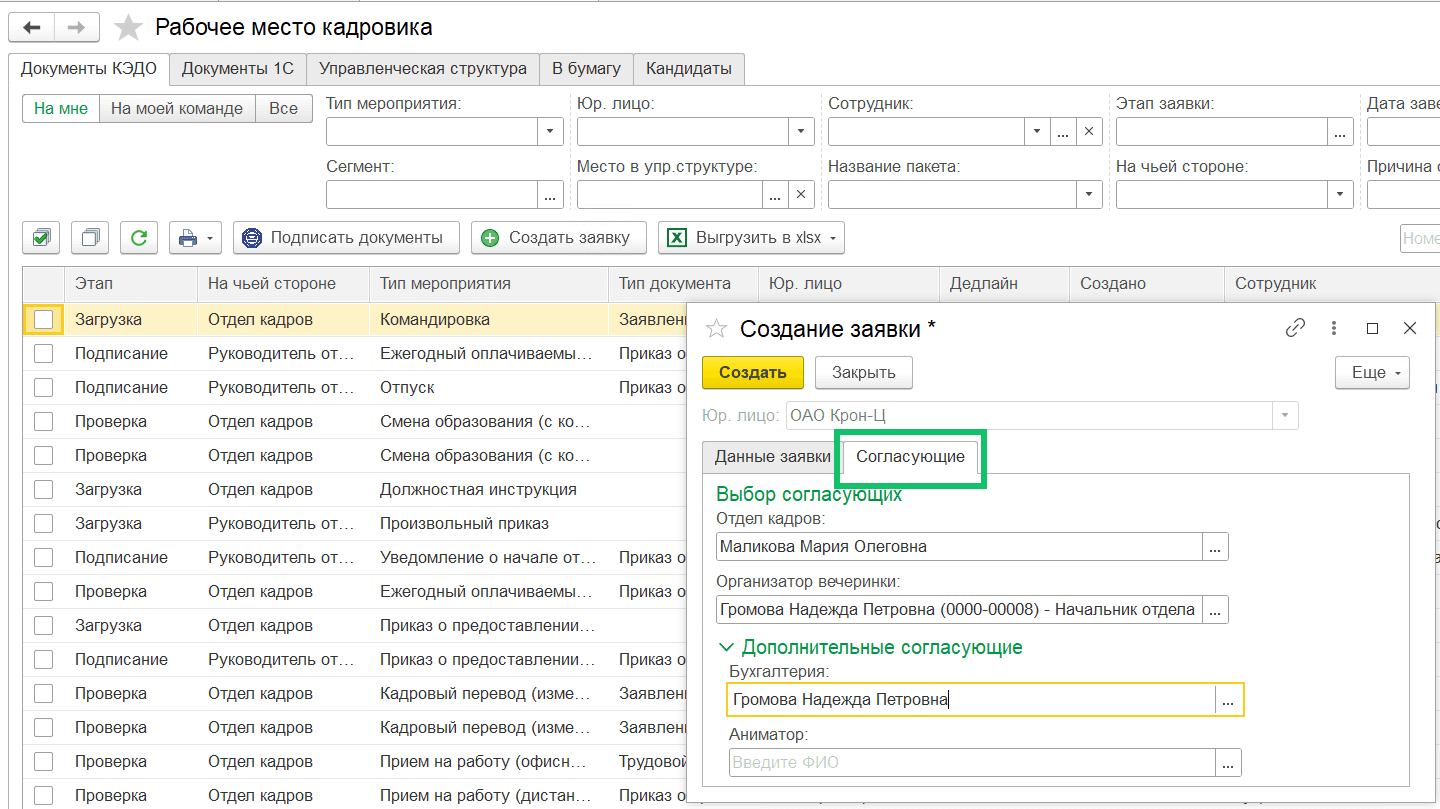Sort by the Дедлайн column header

pos(1004,284)
